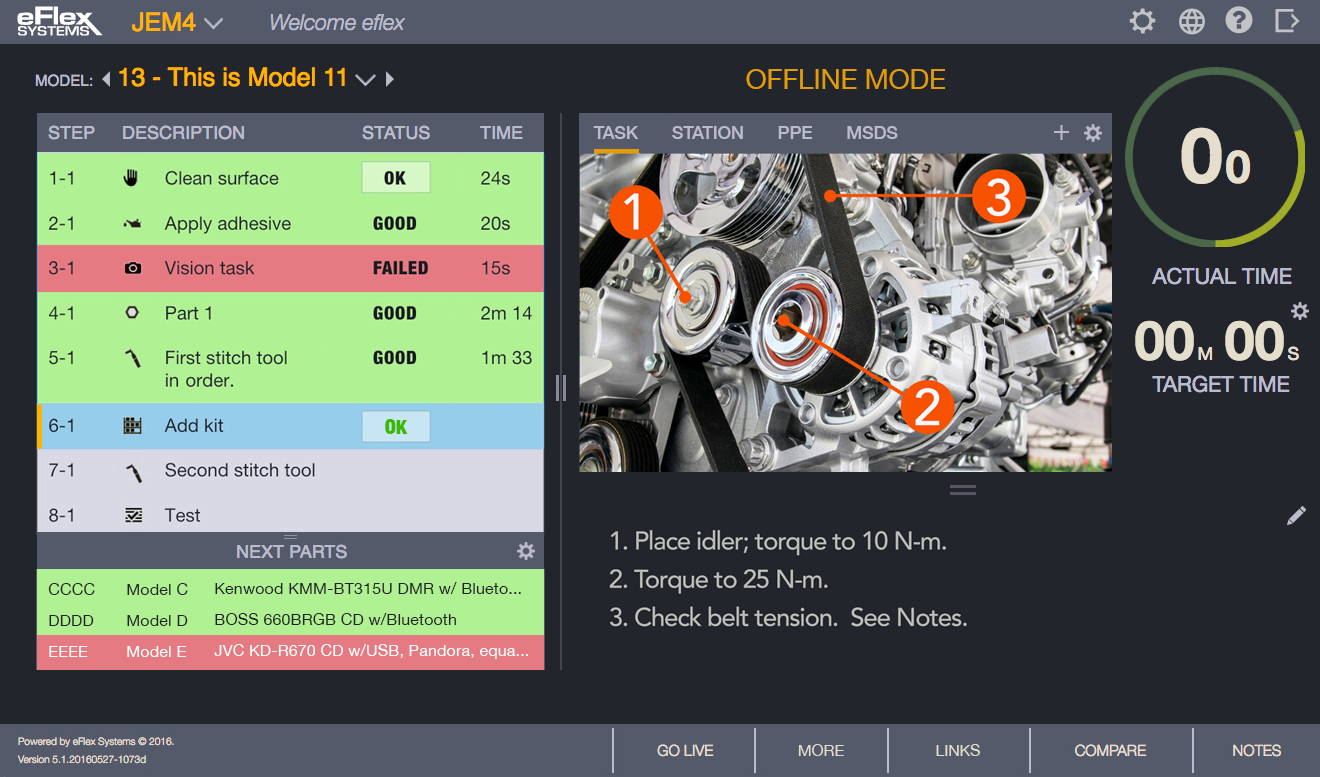The width and height of the screenshot is (1320, 777).
Task: Open task panel gear settings icon
Action: pos(1093,132)
